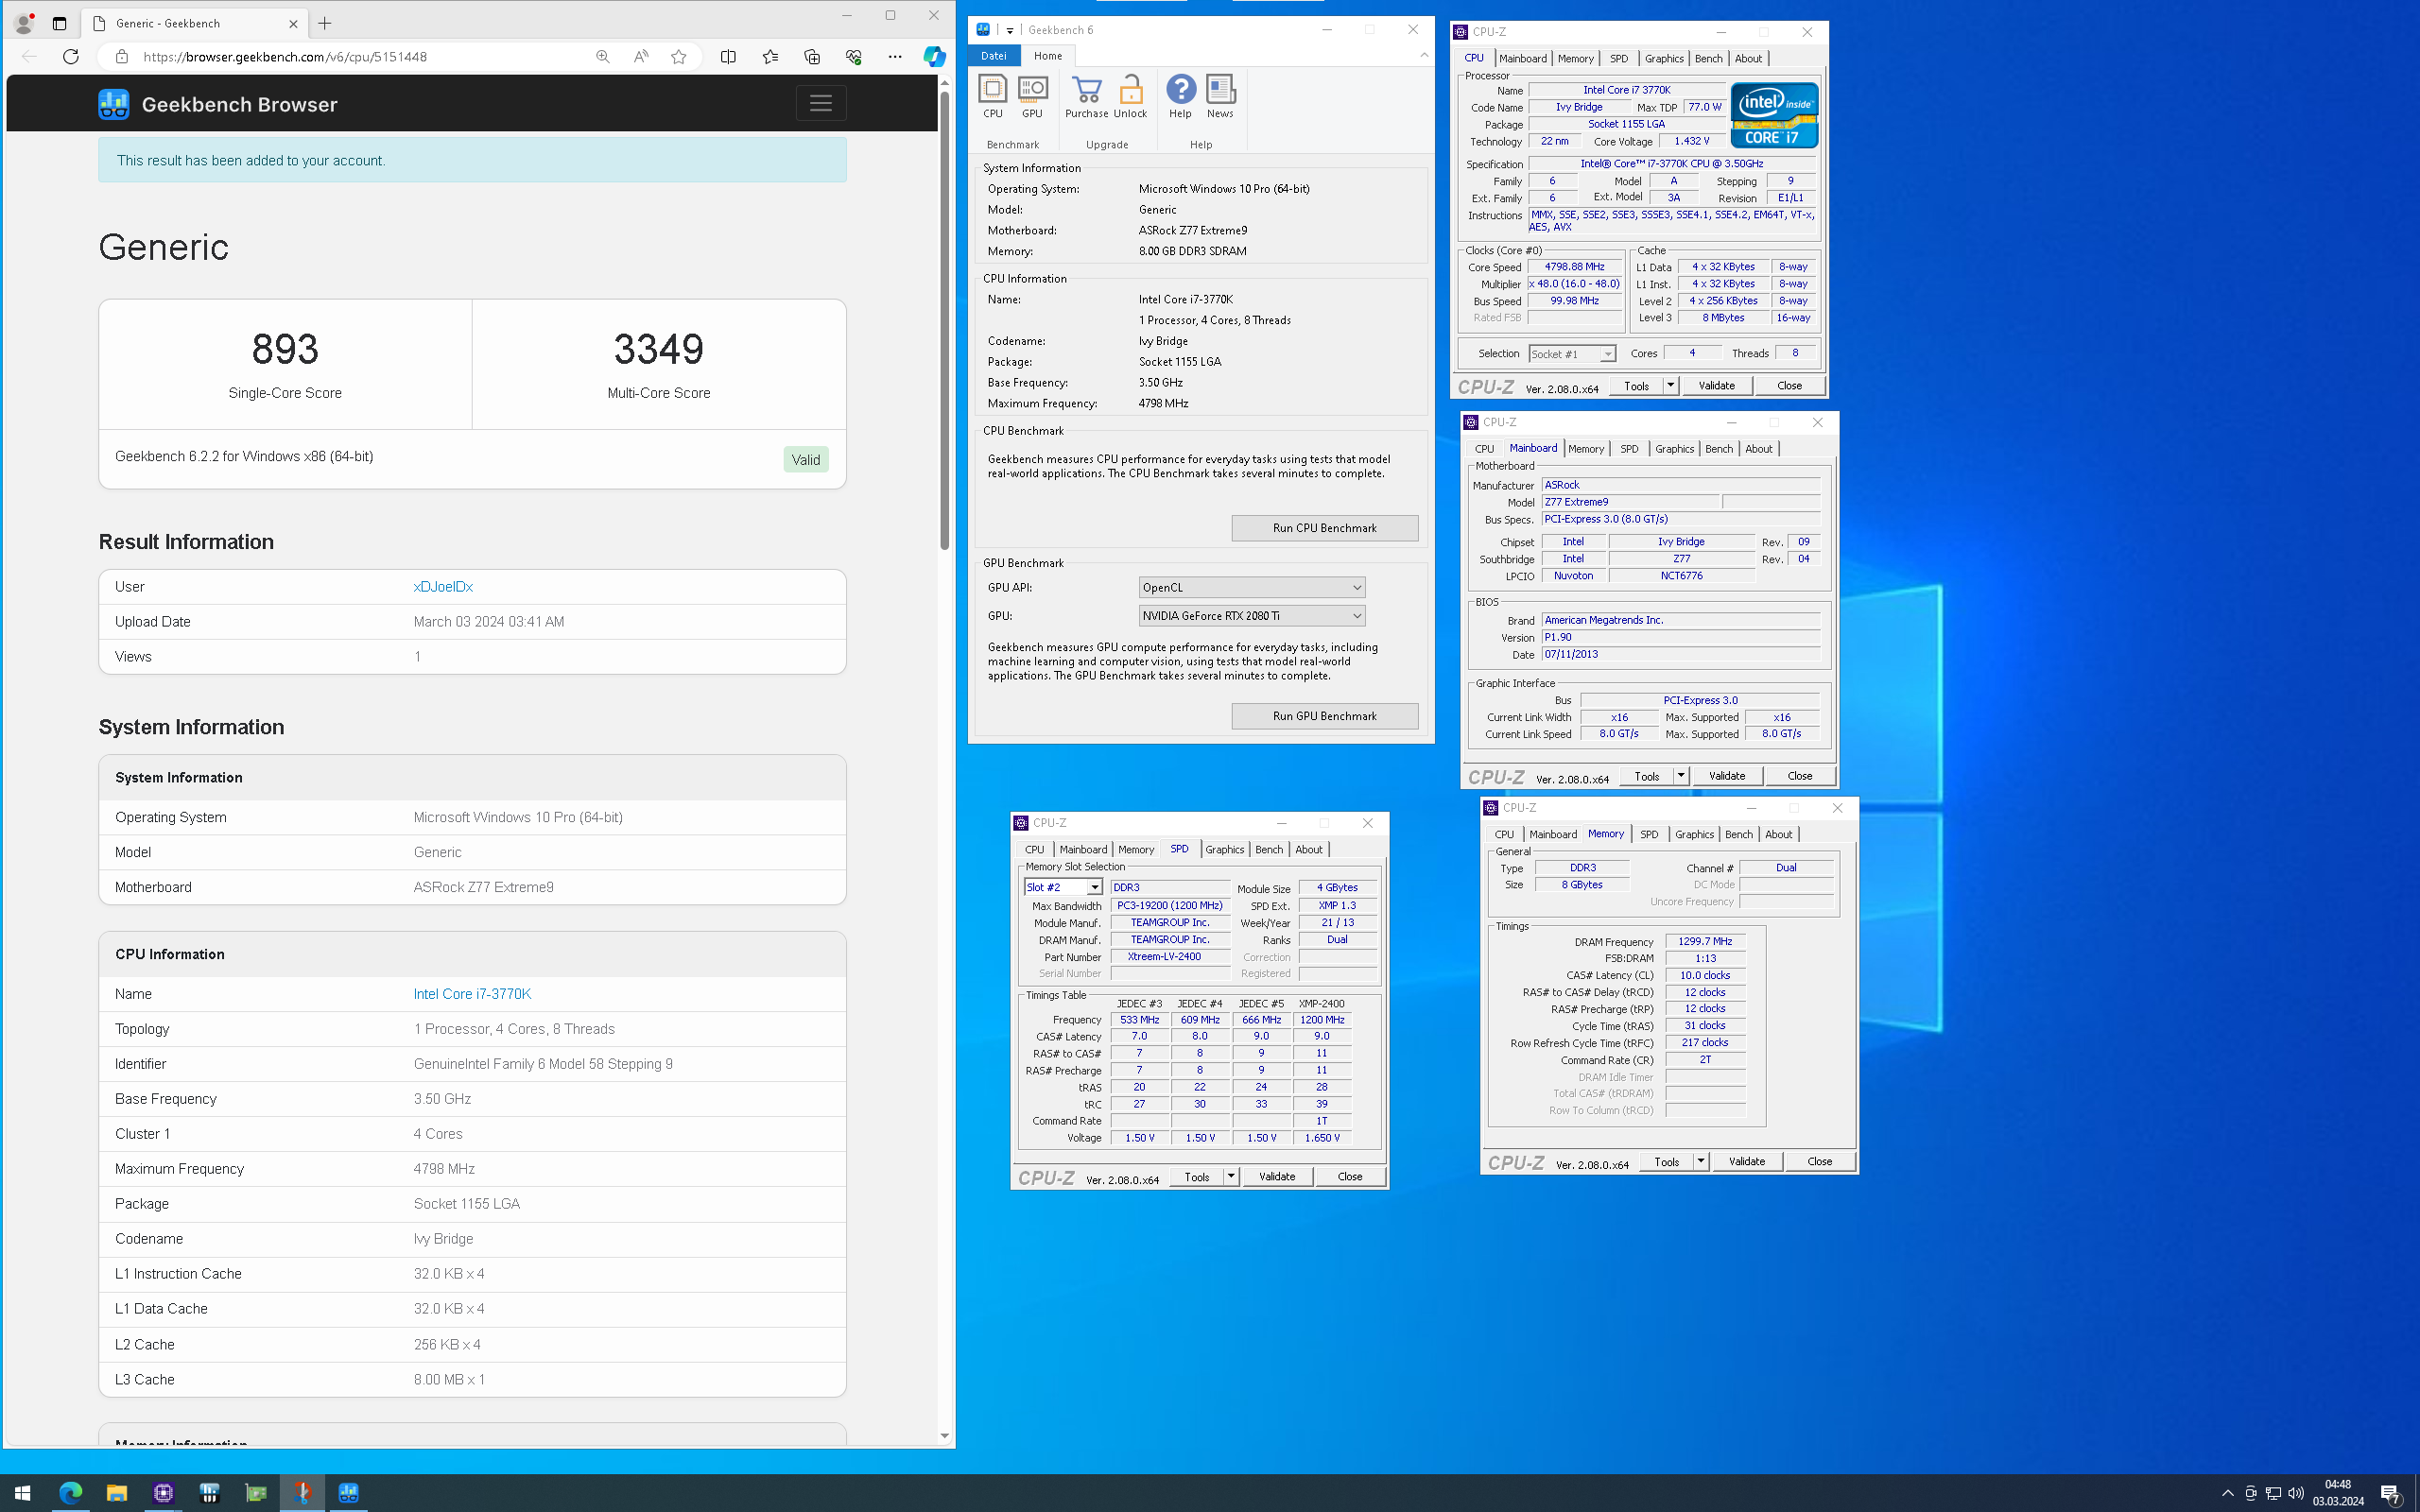Image resolution: width=2420 pixels, height=1512 pixels.
Task: Open the GPU API OpenCL dropdown
Action: (x=1251, y=588)
